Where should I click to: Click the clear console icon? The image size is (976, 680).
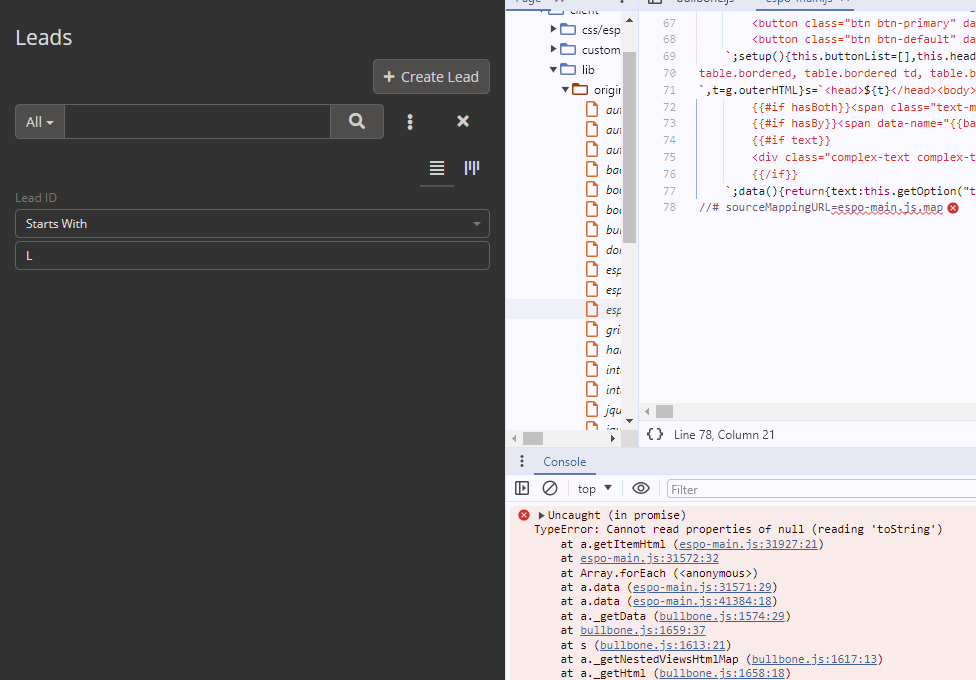pos(550,488)
